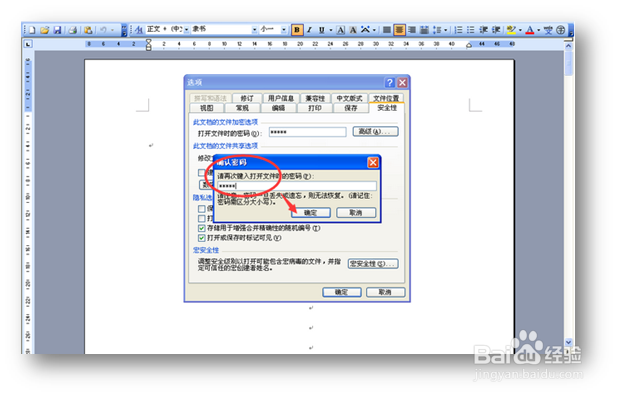Toggle Italic formatting
Screen dimensions: 617x396
[310, 30]
